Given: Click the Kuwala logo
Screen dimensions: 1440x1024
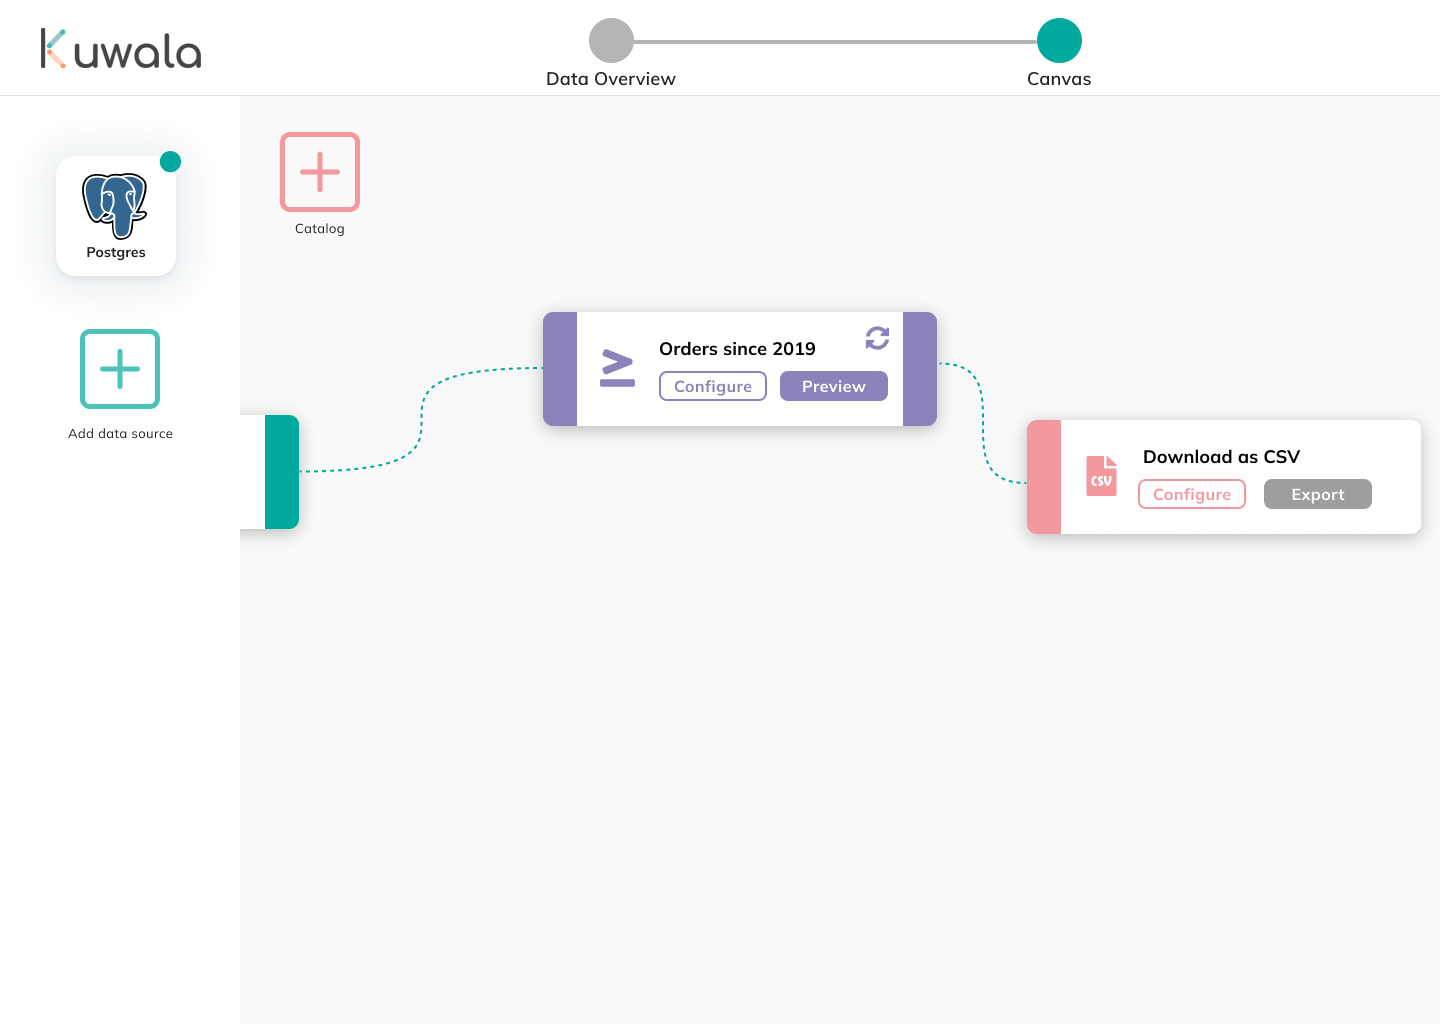Looking at the screenshot, I should point(121,49).
